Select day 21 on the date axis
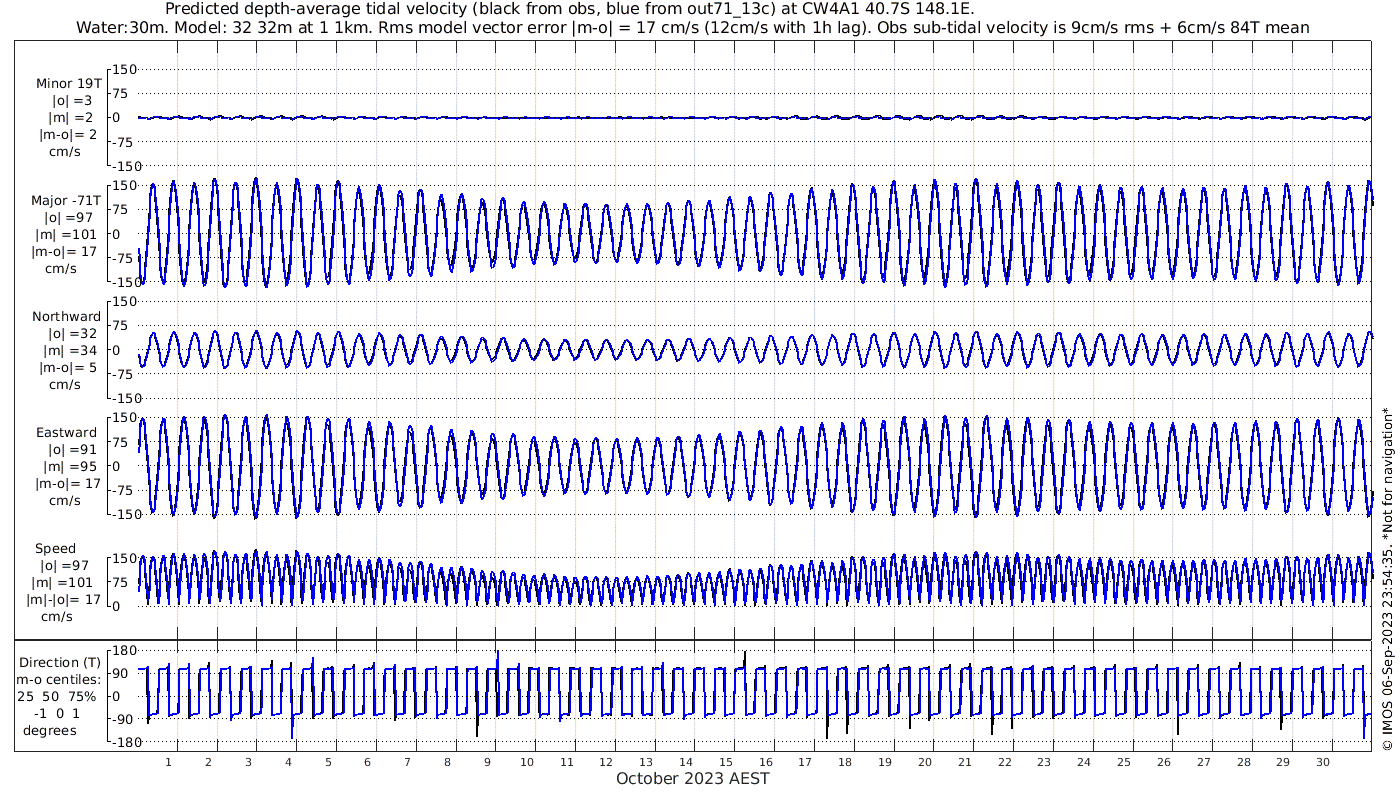Viewport: 1400px width, 800px height. coord(964,762)
